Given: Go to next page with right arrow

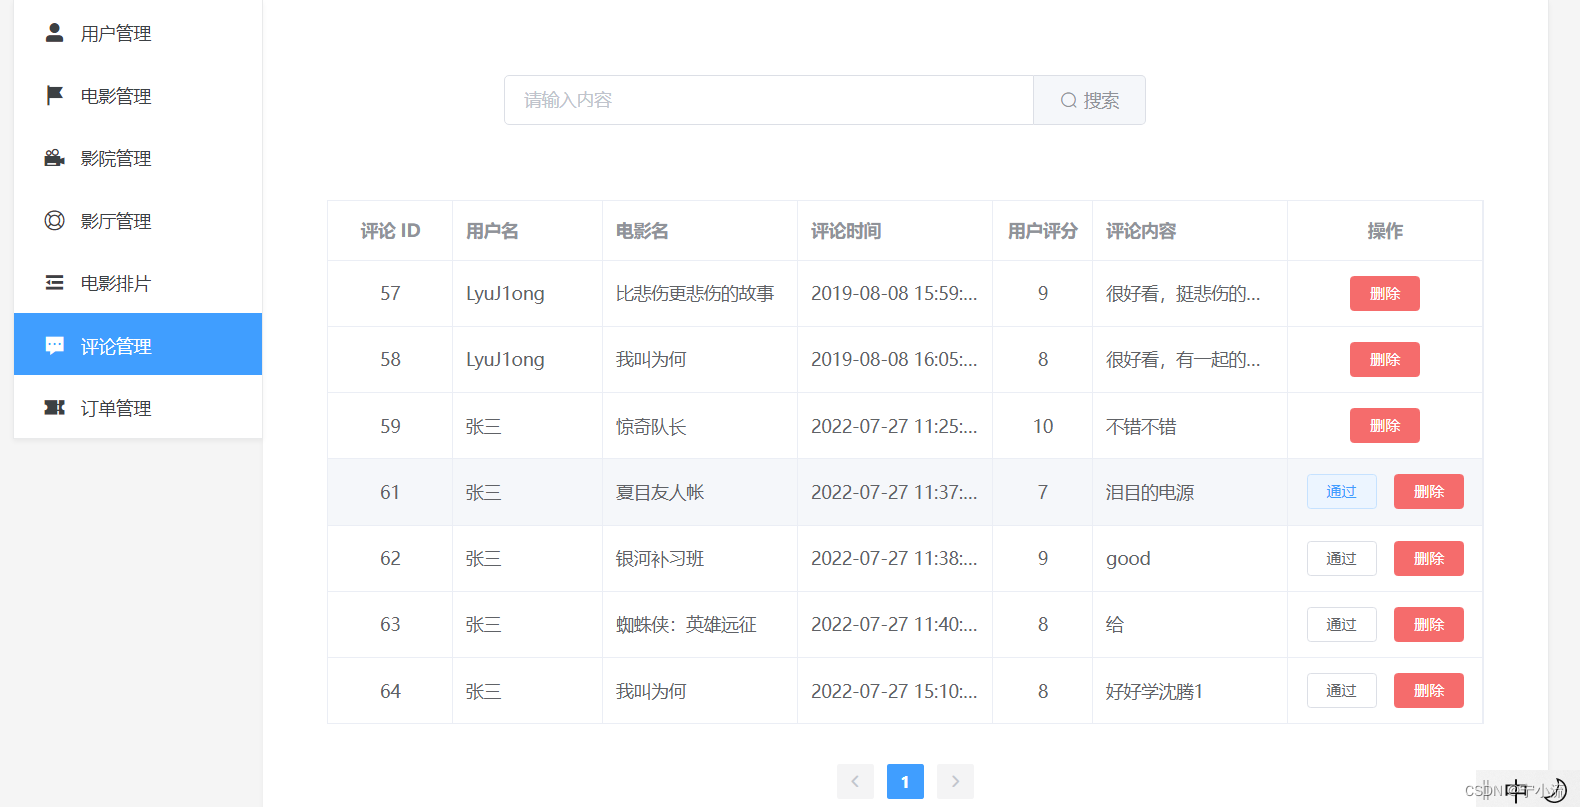Looking at the screenshot, I should (955, 781).
